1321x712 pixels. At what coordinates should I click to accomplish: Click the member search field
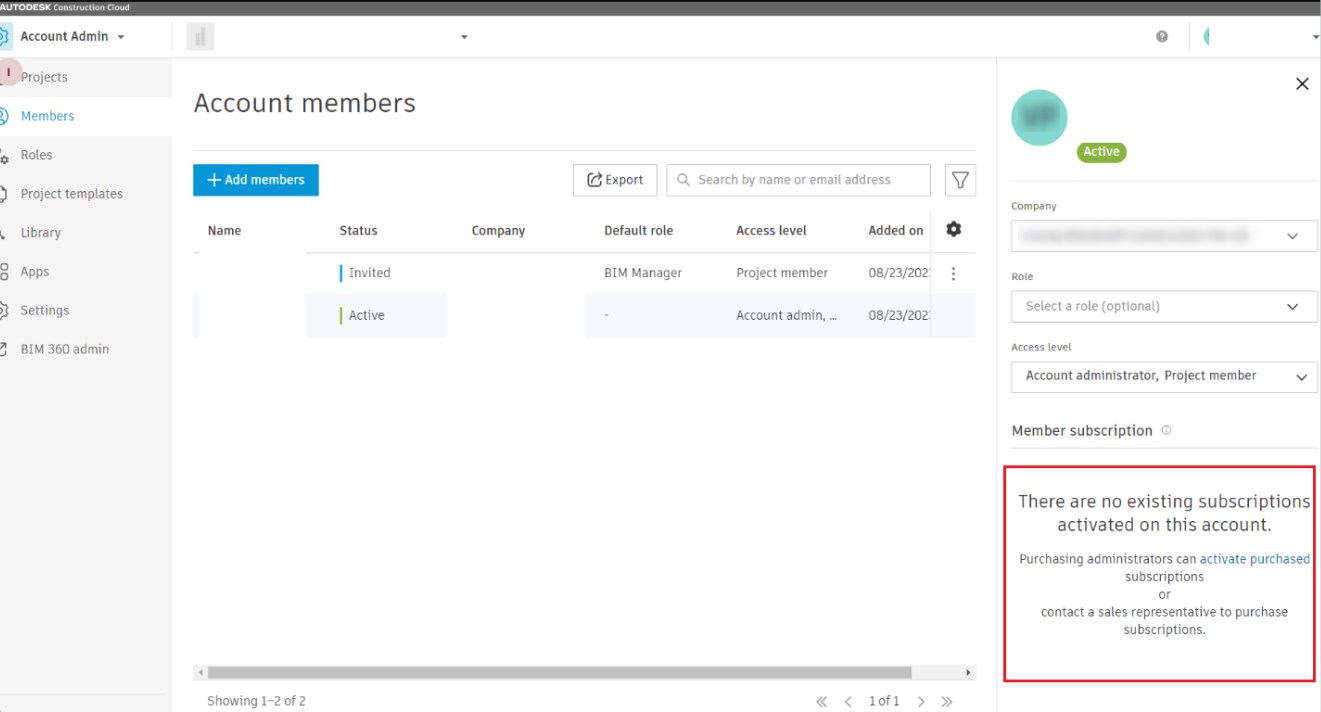(x=797, y=179)
